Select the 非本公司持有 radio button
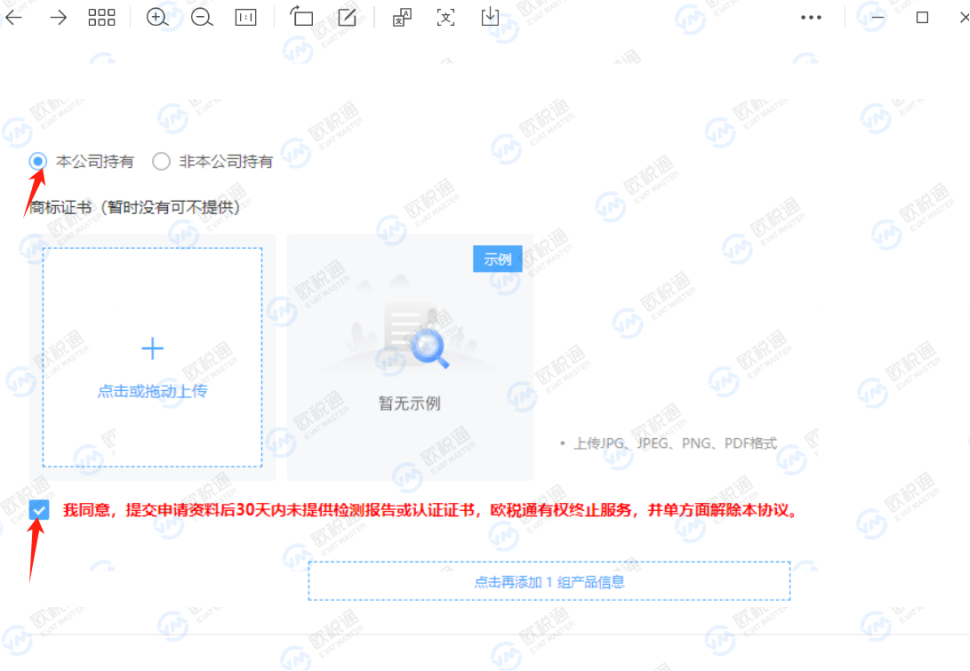The image size is (970, 671). coord(161,161)
